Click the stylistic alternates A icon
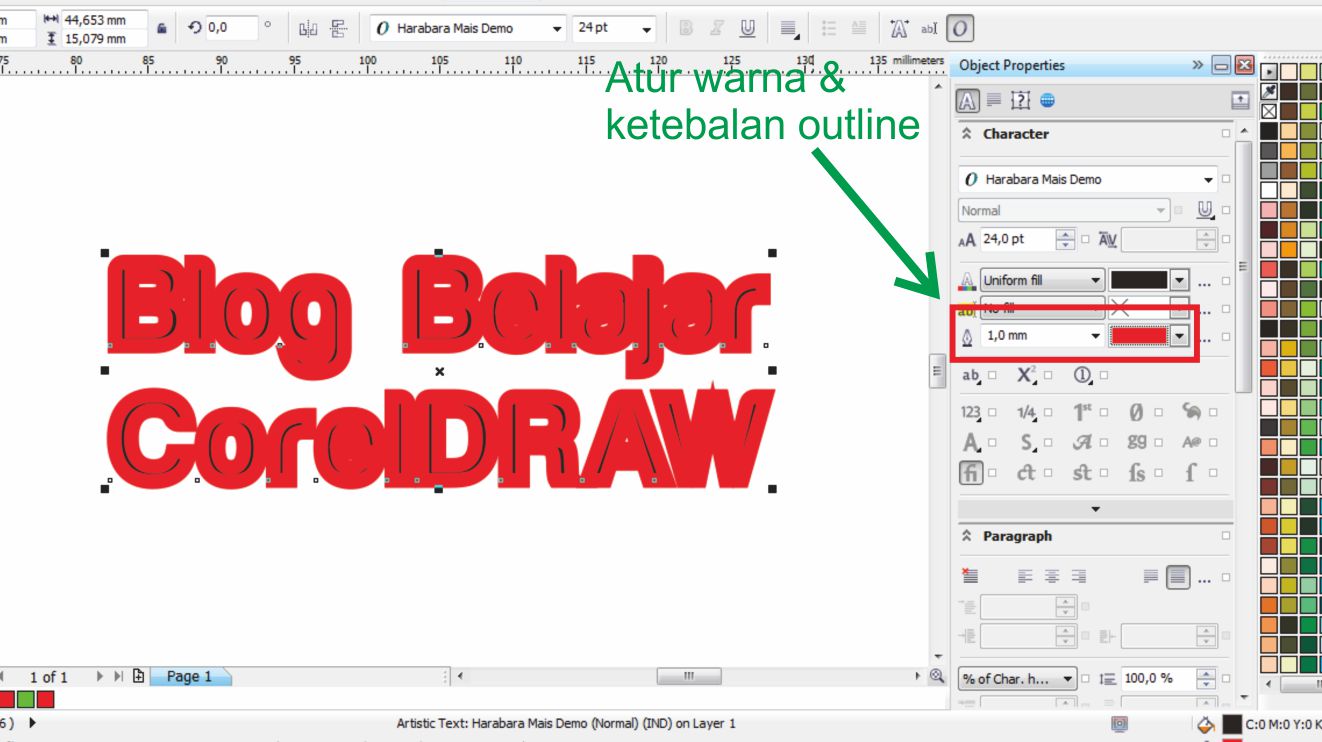This screenshot has height=742, width=1322. (x=971, y=442)
